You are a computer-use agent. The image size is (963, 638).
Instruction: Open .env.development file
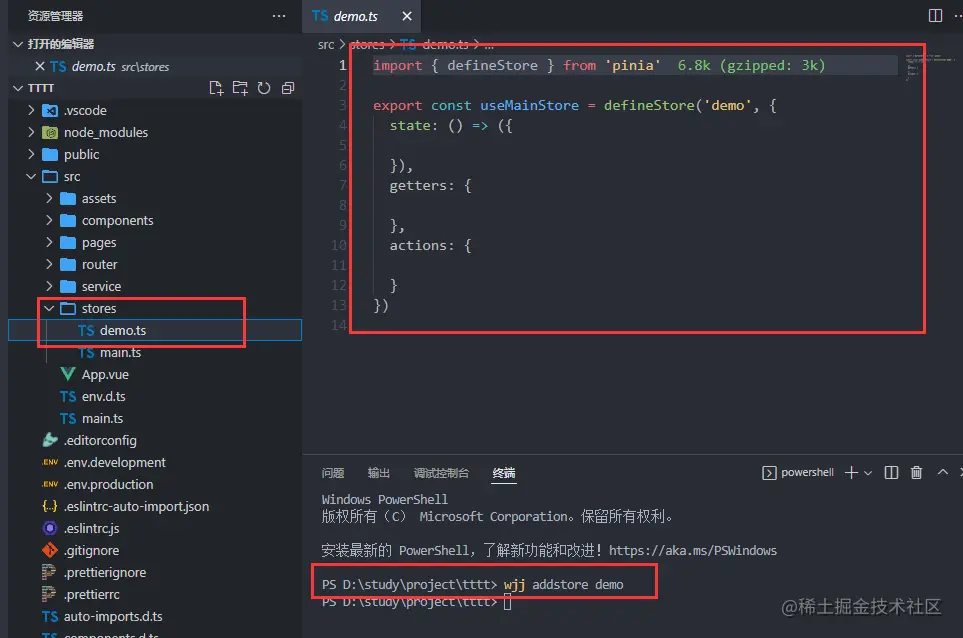coord(155,462)
